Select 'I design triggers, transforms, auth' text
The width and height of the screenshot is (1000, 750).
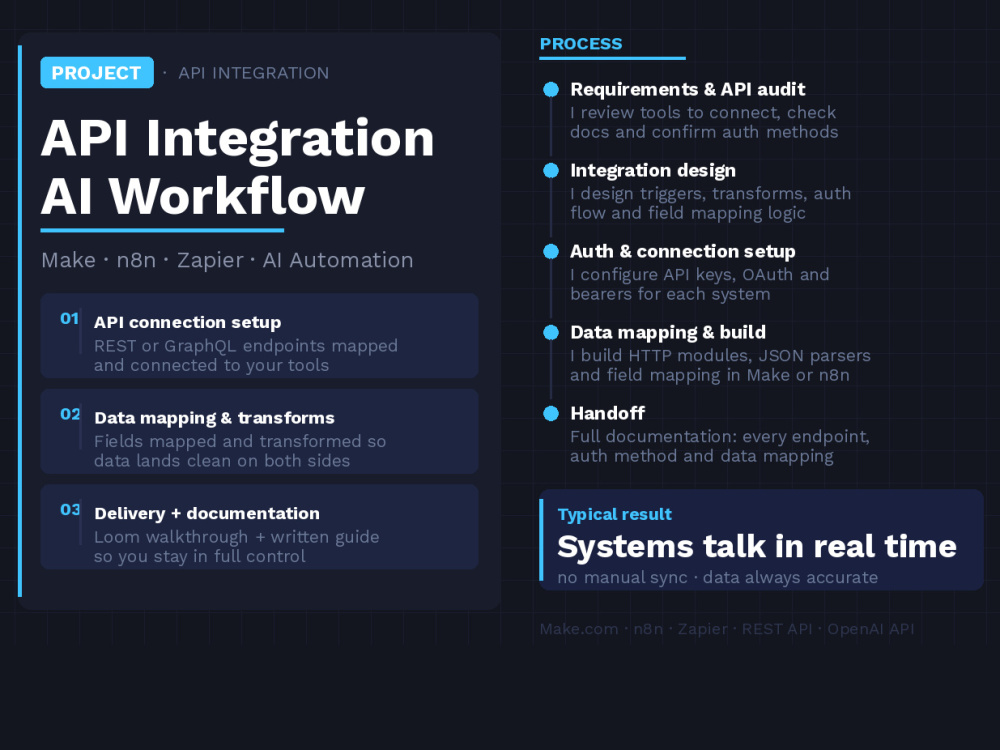click(x=710, y=193)
